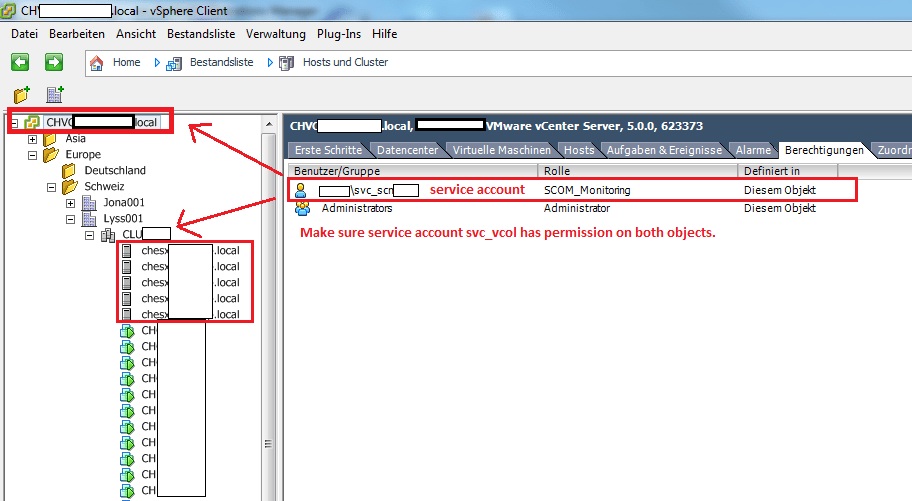Click the Home breadcrumb link
The height and width of the screenshot is (501, 912).
[126, 62]
